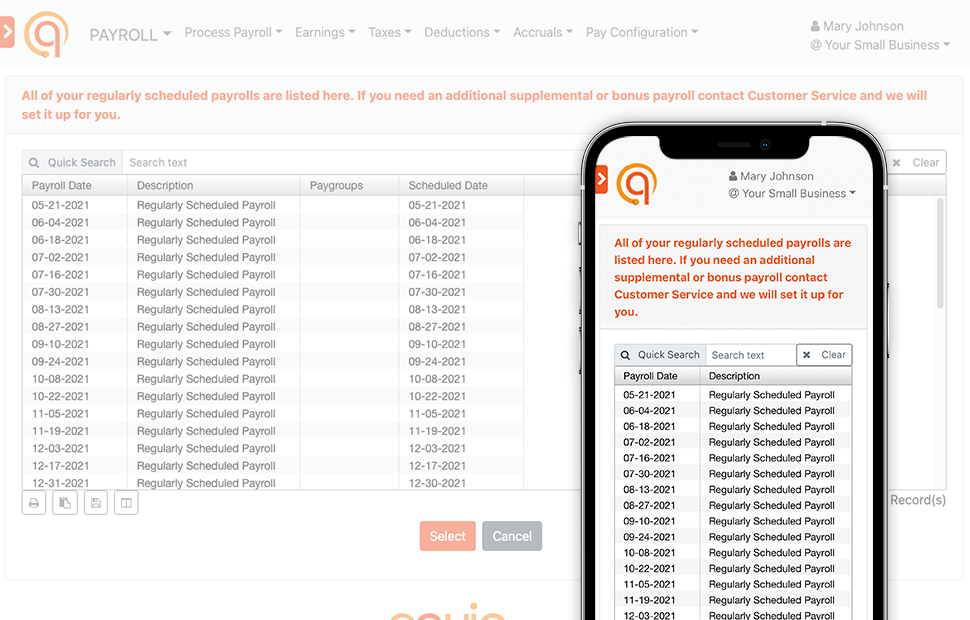This screenshot has height=620, width=970.
Task: Click the Clear button on the phone
Action: coord(825,355)
